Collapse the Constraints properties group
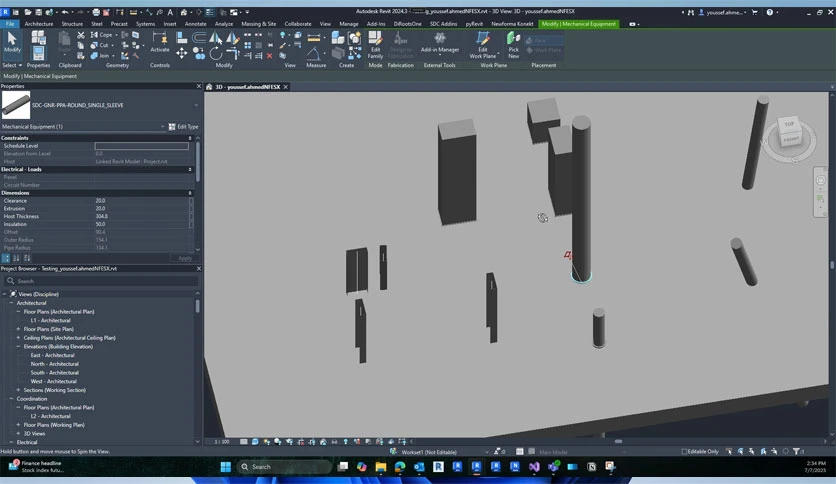 190,138
